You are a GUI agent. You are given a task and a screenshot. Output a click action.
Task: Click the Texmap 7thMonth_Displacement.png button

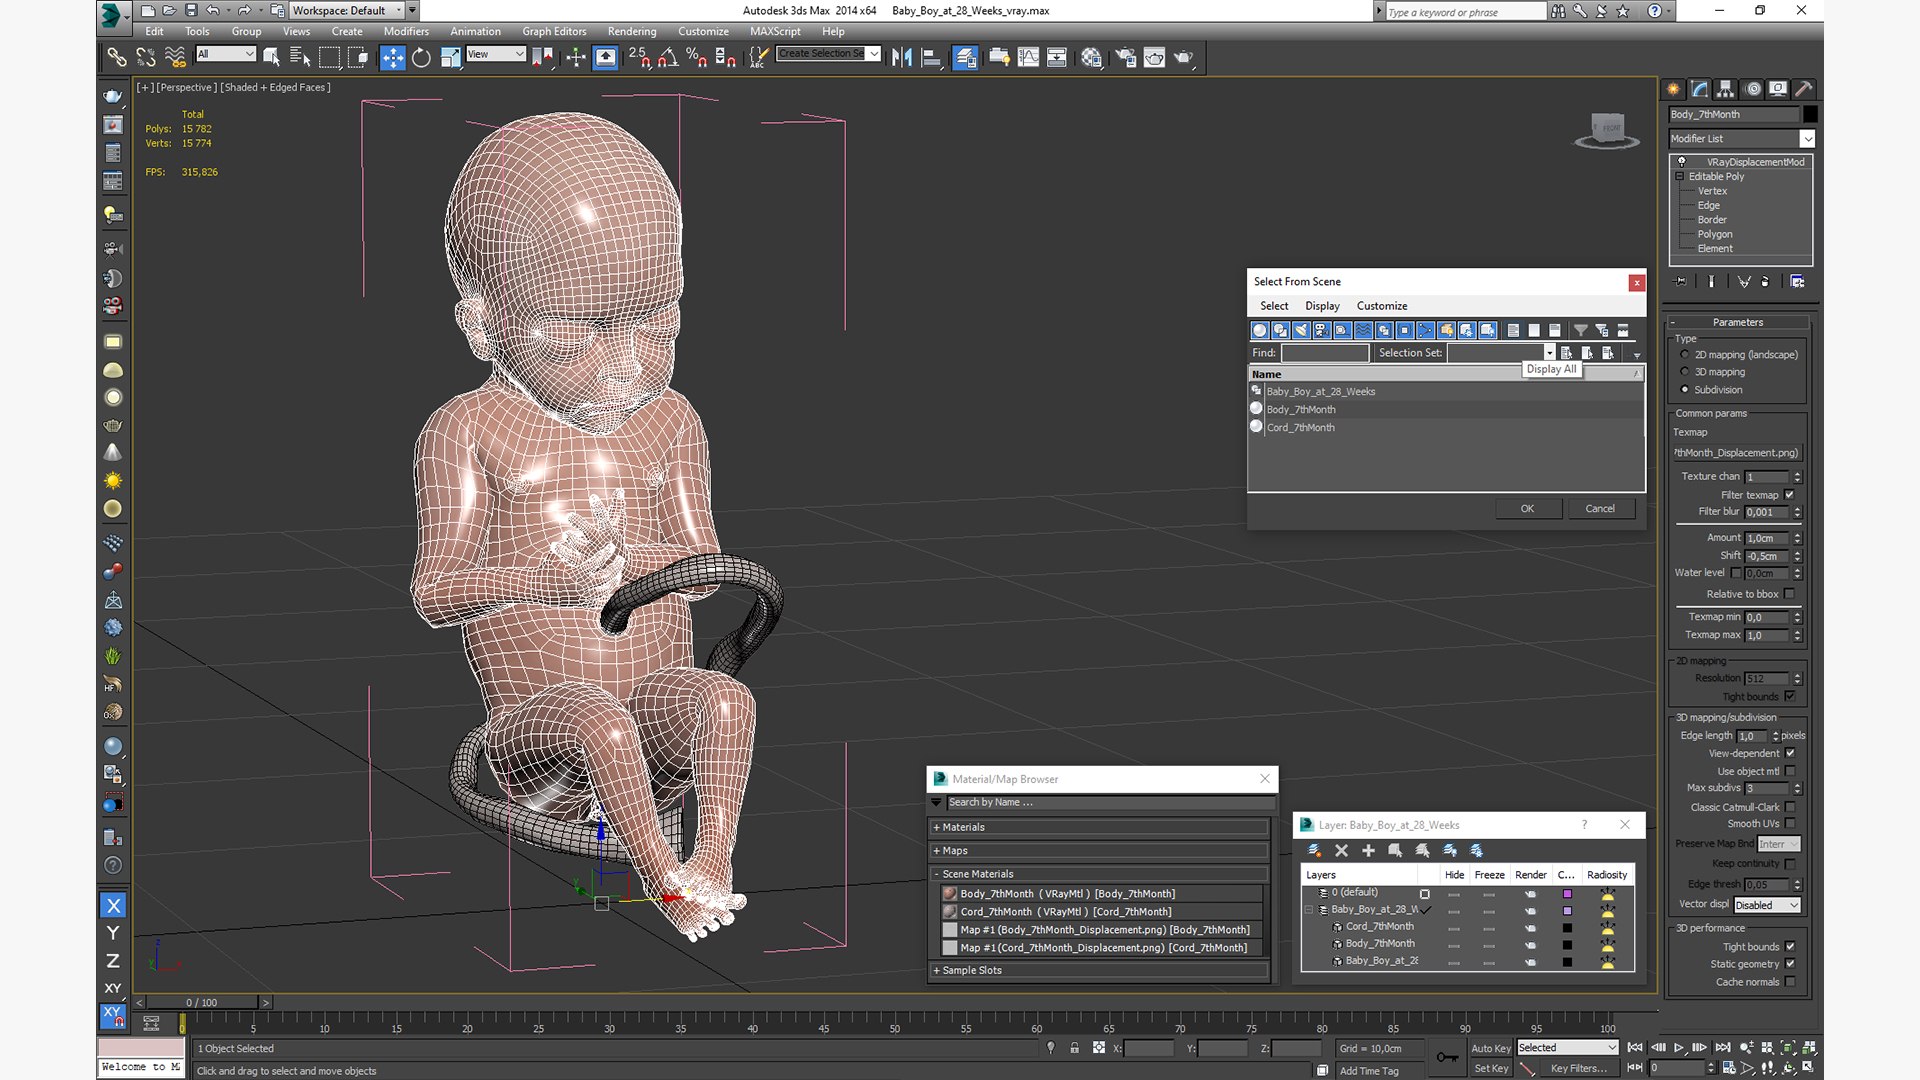[x=1737, y=453]
